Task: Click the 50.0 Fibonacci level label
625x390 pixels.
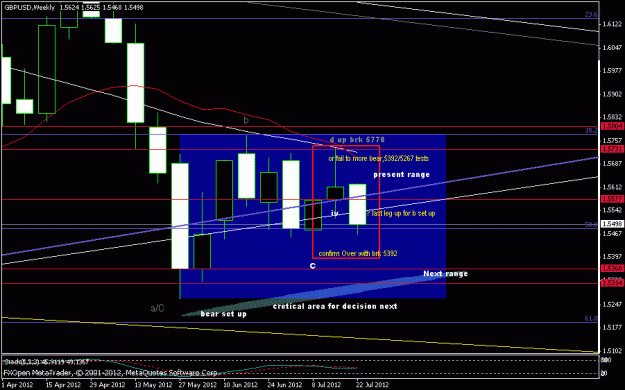Action: (591, 225)
